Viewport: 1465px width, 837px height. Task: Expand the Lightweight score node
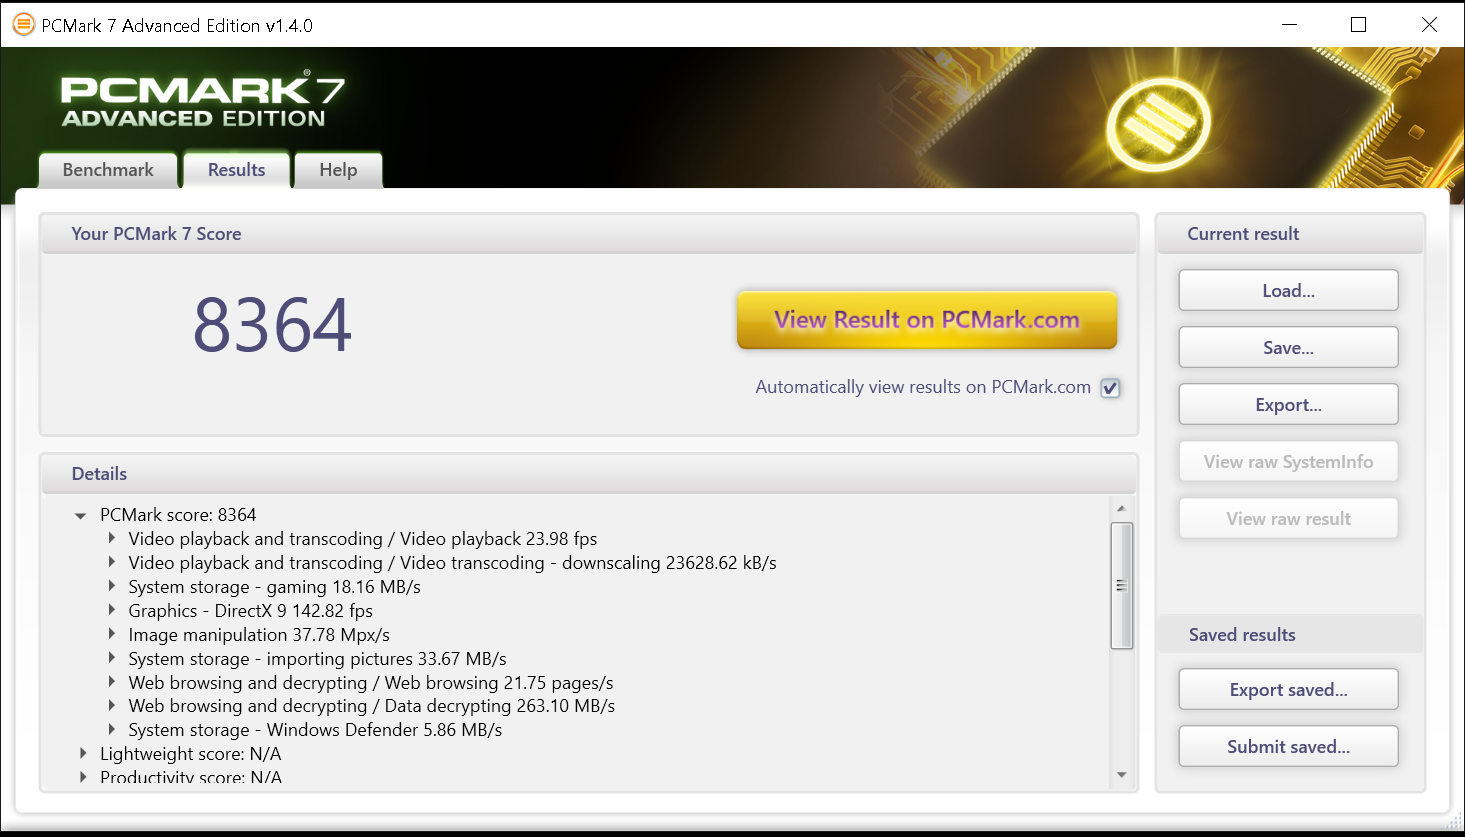pos(83,753)
